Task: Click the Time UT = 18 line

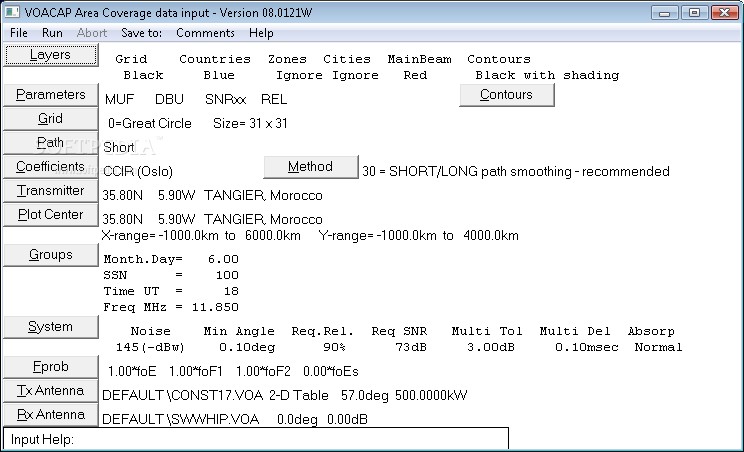Action: tap(171, 291)
